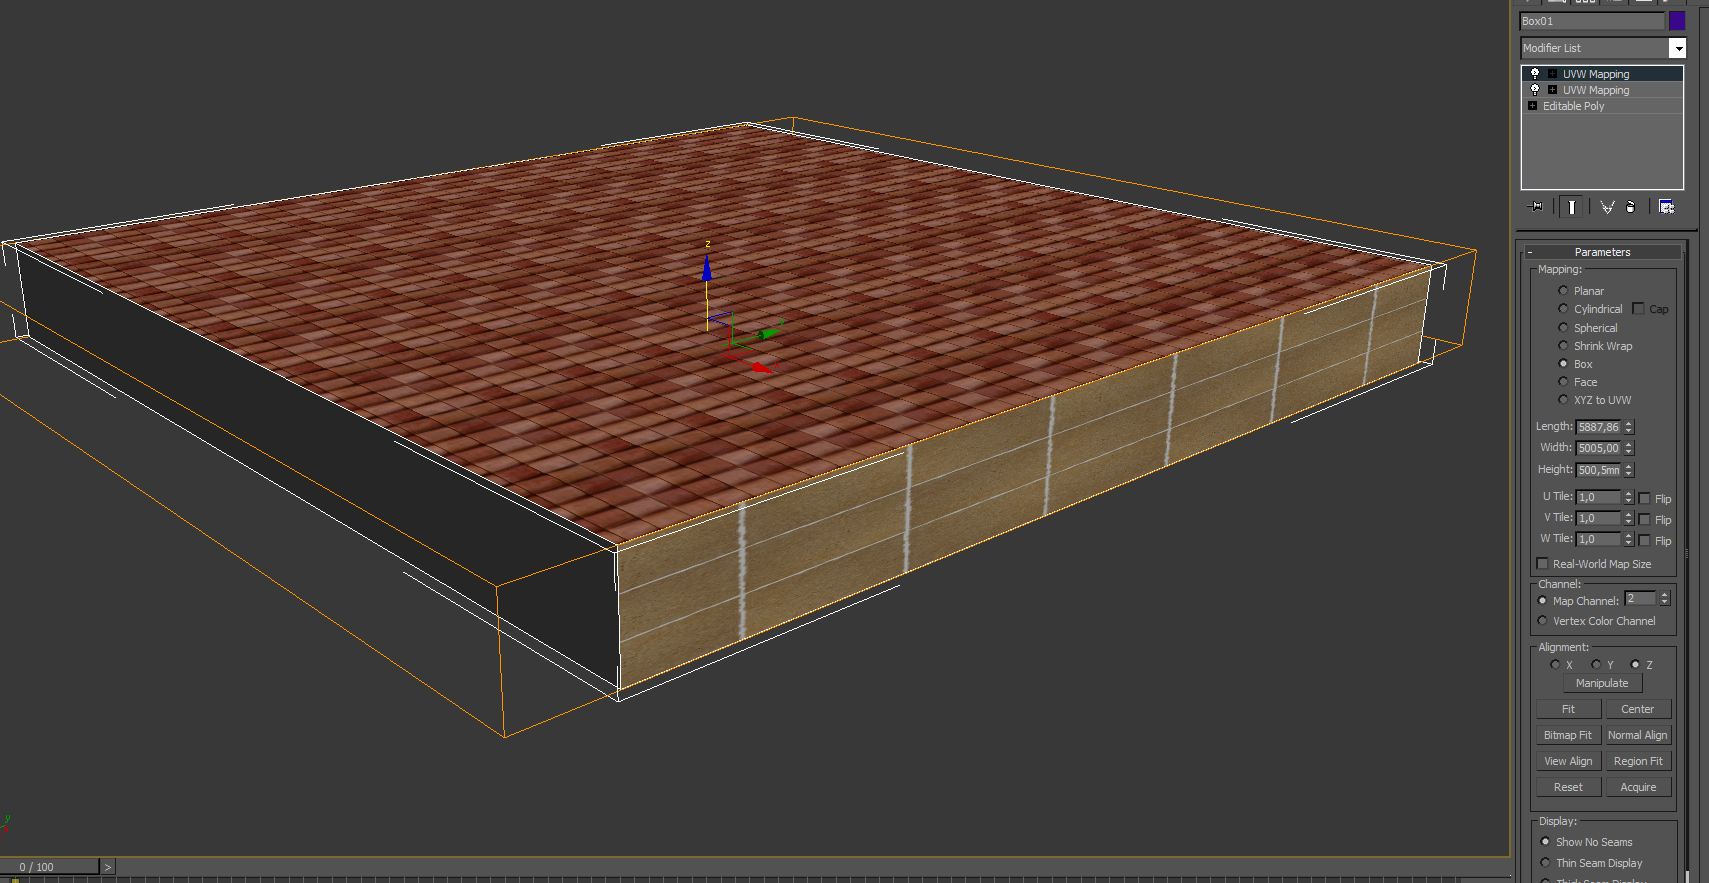Click the Width spinner arrows

pyautogui.click(x=1629, y=448)
